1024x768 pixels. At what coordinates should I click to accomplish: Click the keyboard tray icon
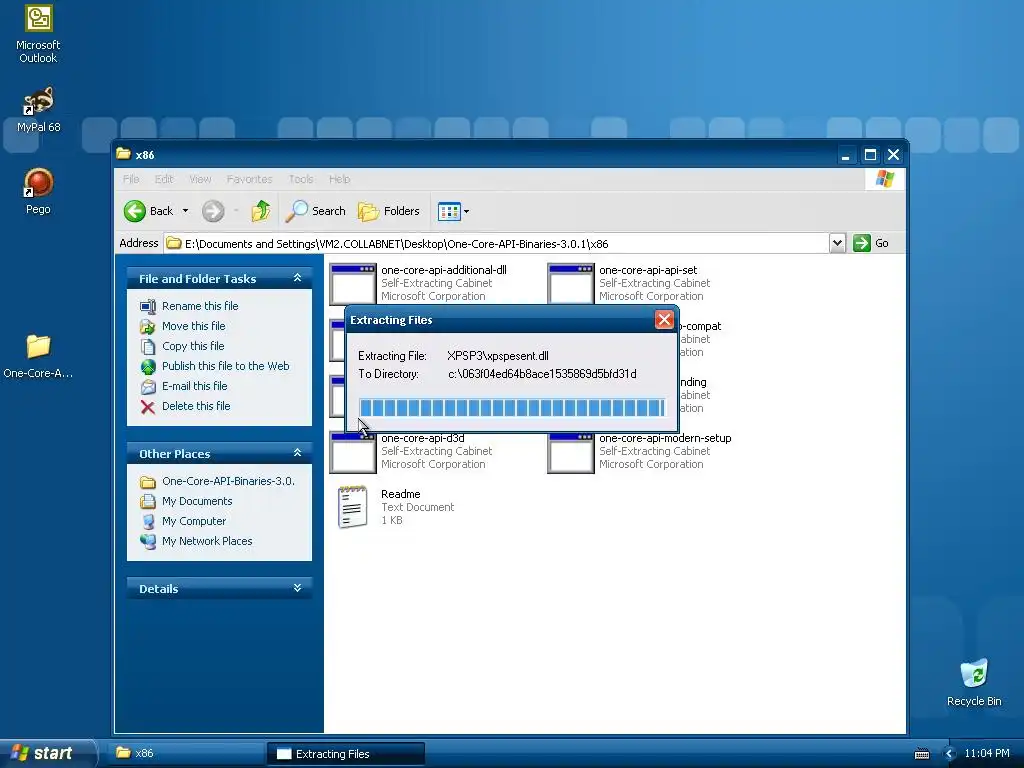pyautogui.click(x=922, y=754)
